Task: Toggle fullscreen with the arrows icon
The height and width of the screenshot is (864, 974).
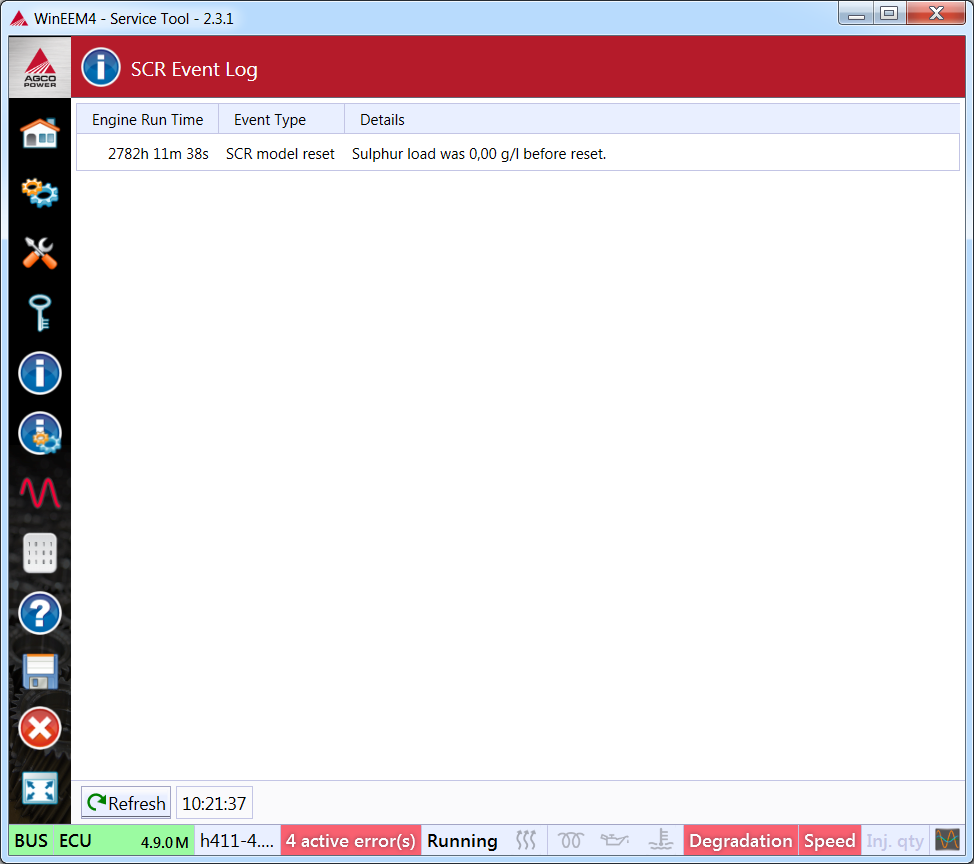Action: (x=40, y=788)
